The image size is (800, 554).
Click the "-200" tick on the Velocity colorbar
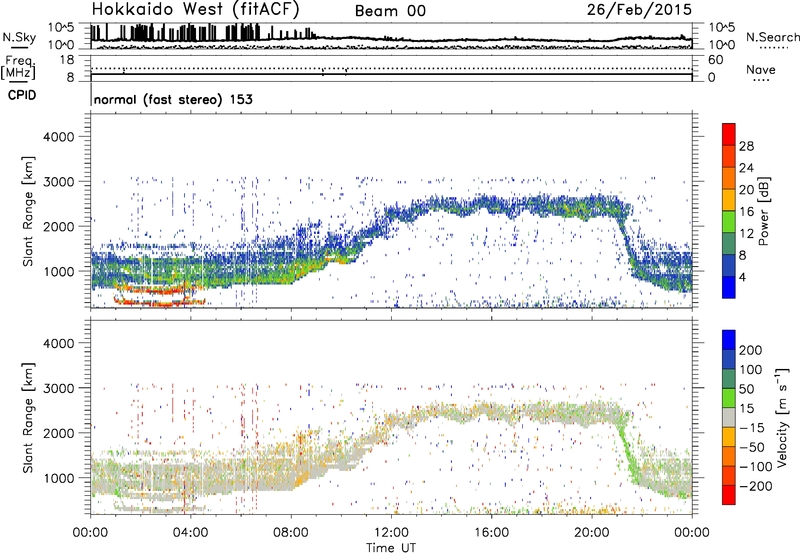(x=755, y=486)
